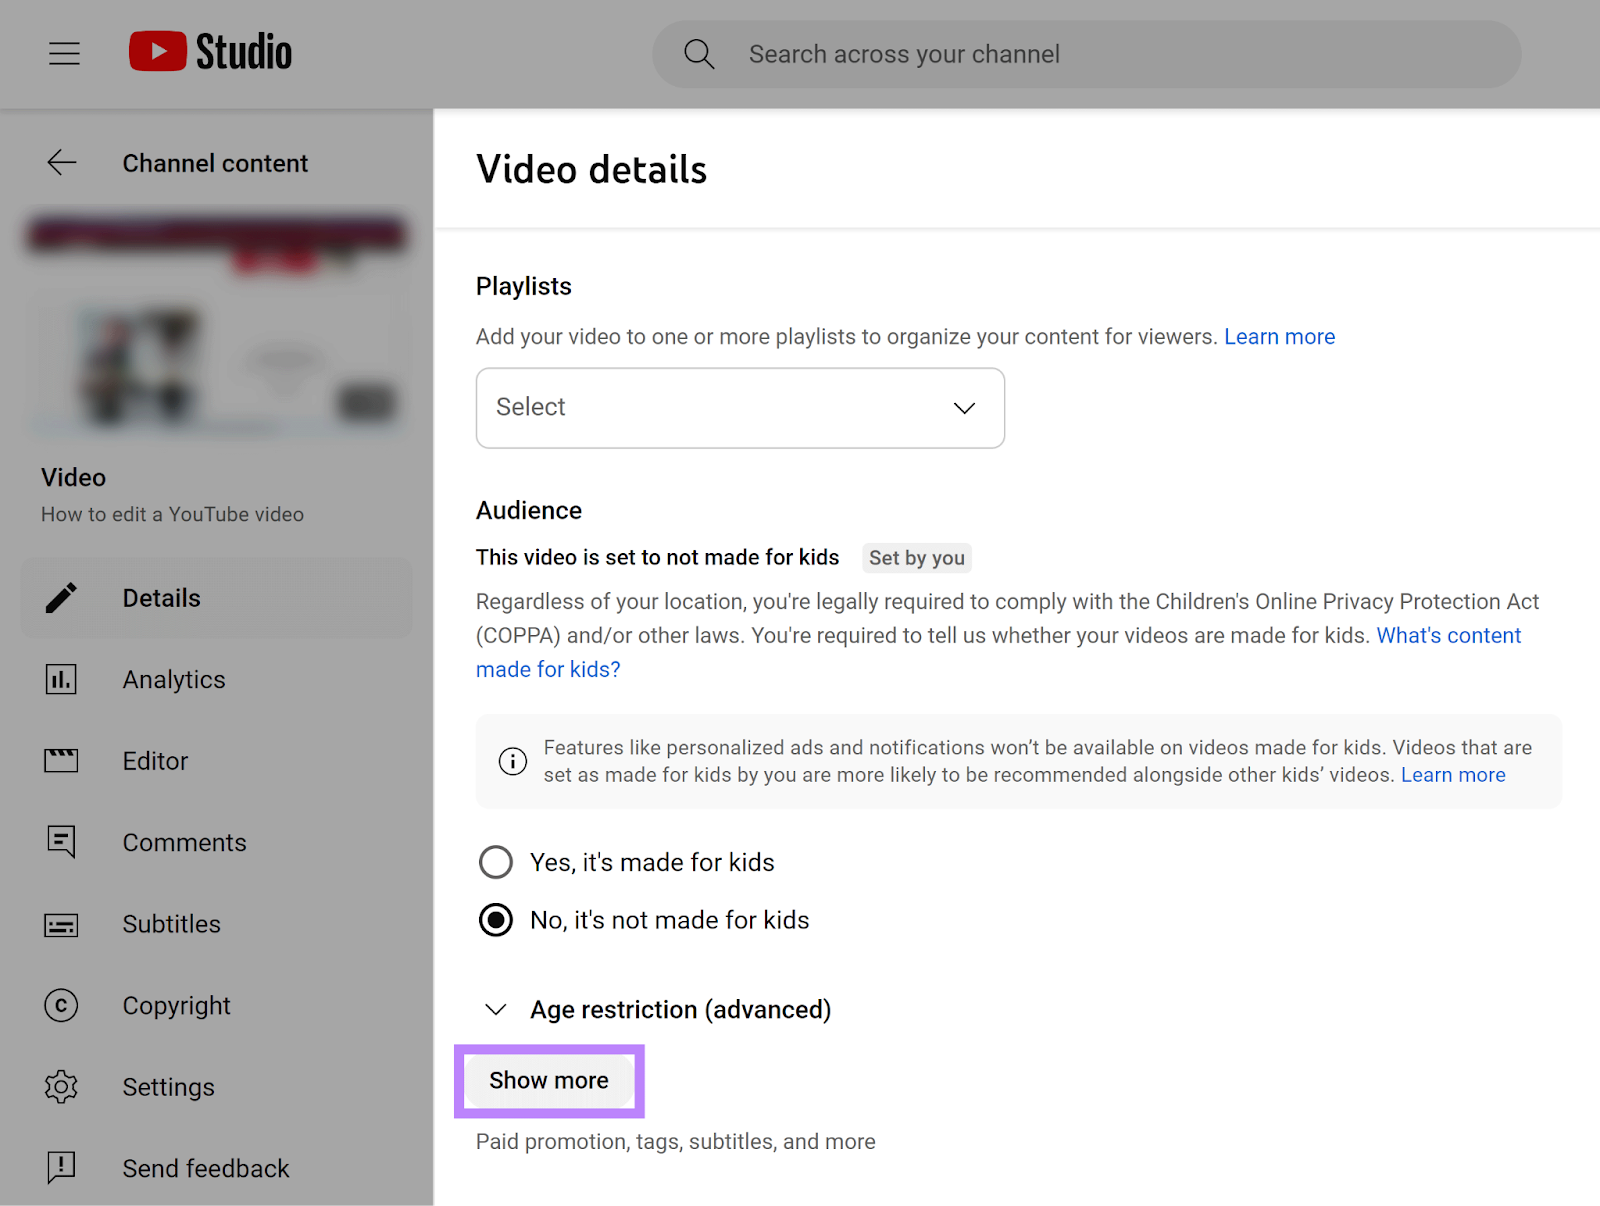This screenshot has width=1600, height=1206.
Task: Select 'Yes, it's made for kids' radio button
Action: (496, 861)
